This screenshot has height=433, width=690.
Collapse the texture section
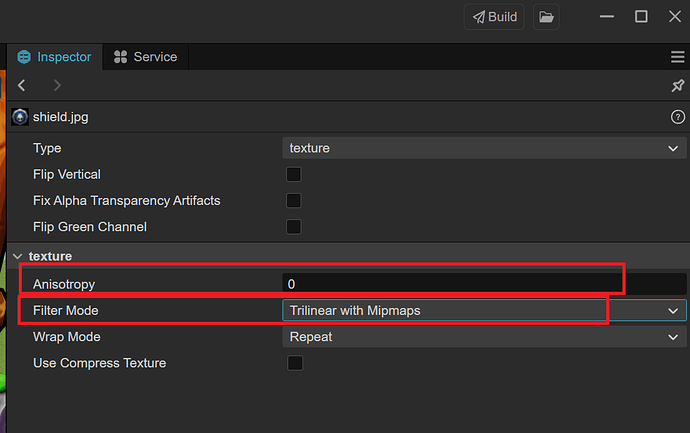tap(18, 256)
